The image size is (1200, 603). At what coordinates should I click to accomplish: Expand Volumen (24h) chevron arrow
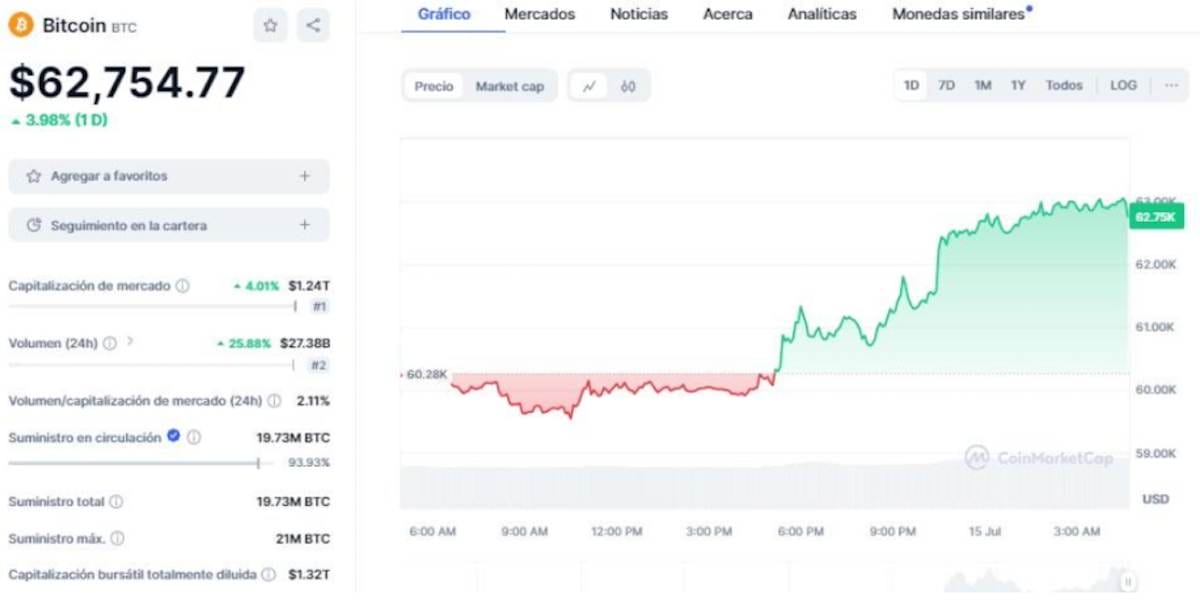click(x=130, y=342)
